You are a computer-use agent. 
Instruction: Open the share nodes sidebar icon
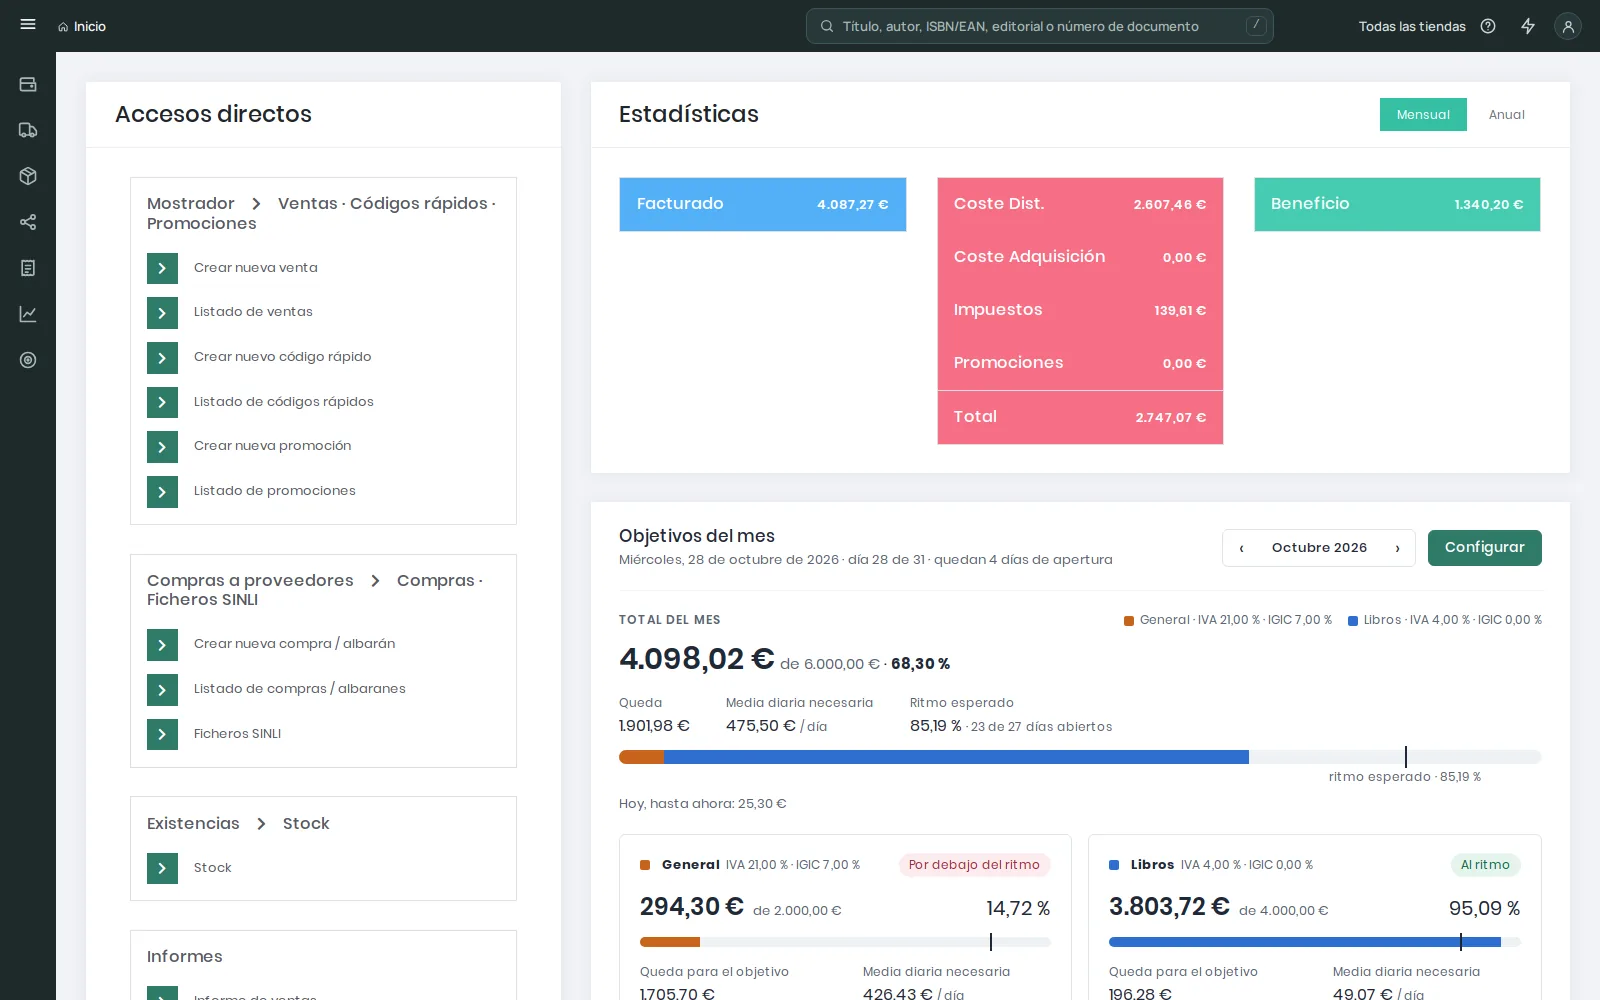point(28,222)
